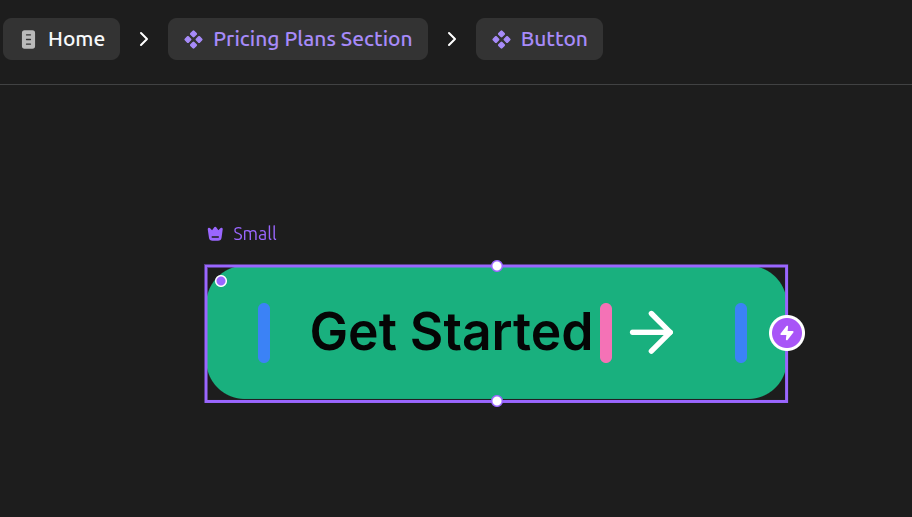This screenshot has height=517, width=912.
Task: Click the corner radius handle at top-left
Action: point(221,281)
